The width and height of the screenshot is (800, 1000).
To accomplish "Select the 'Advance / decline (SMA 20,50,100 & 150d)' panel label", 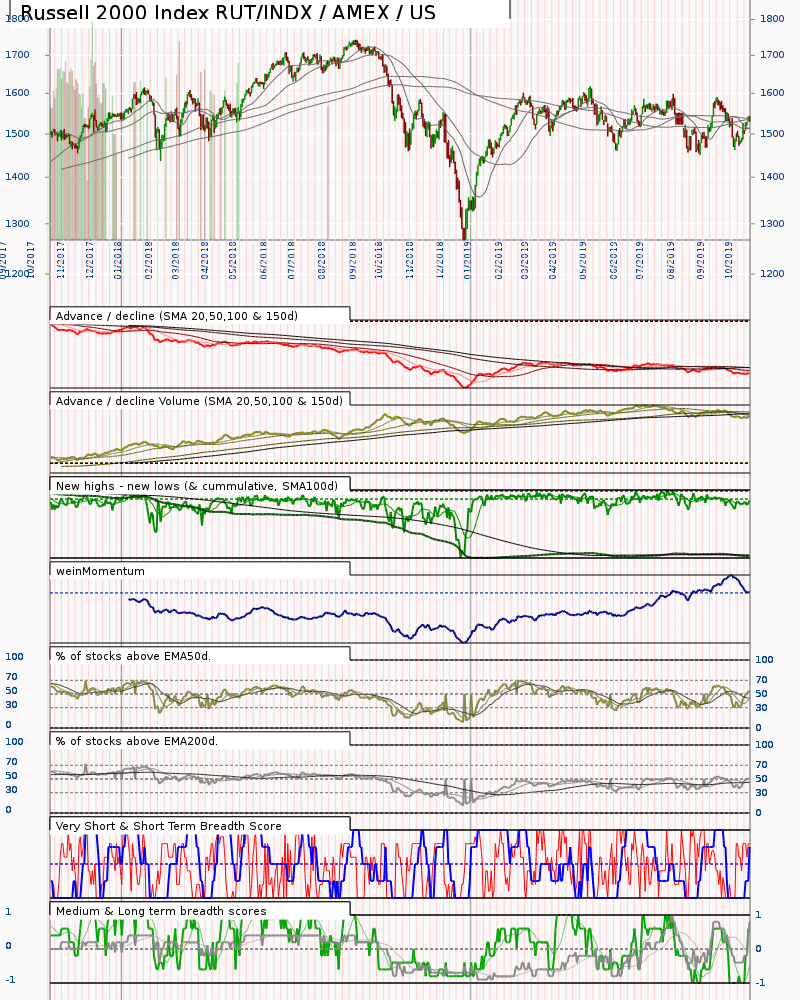I will (177, 316).
